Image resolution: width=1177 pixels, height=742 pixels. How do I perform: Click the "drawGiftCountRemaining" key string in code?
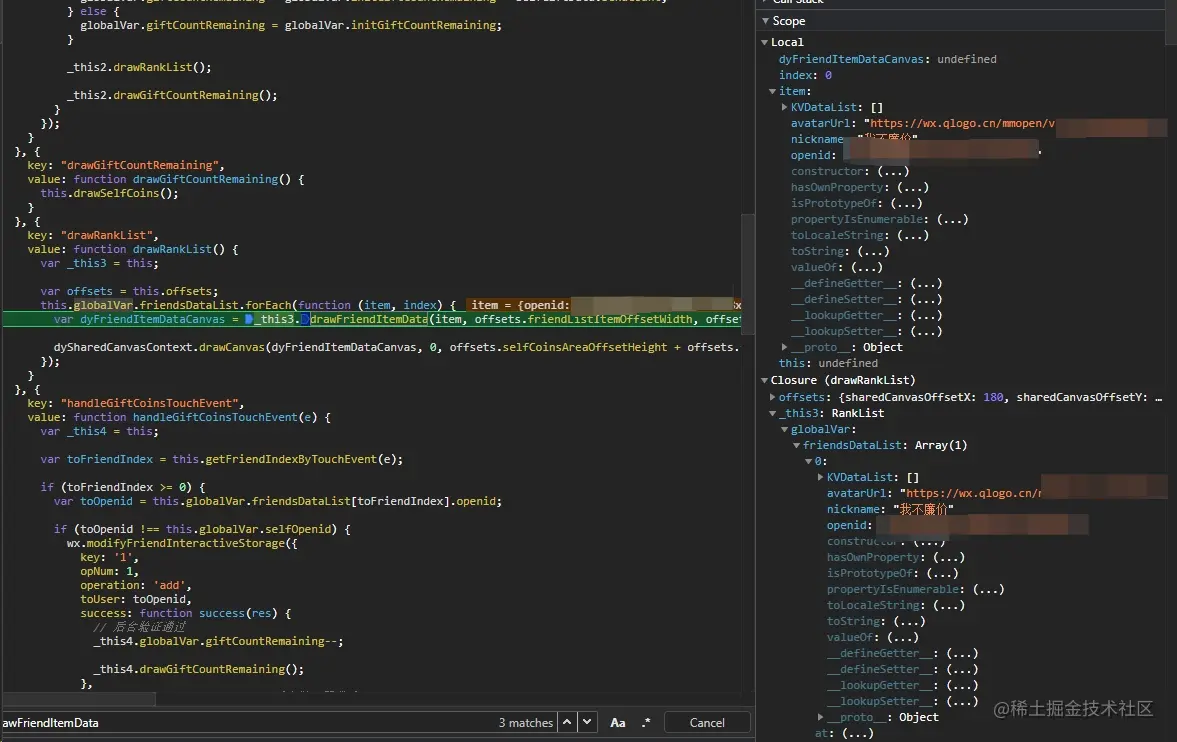(141, 165)
